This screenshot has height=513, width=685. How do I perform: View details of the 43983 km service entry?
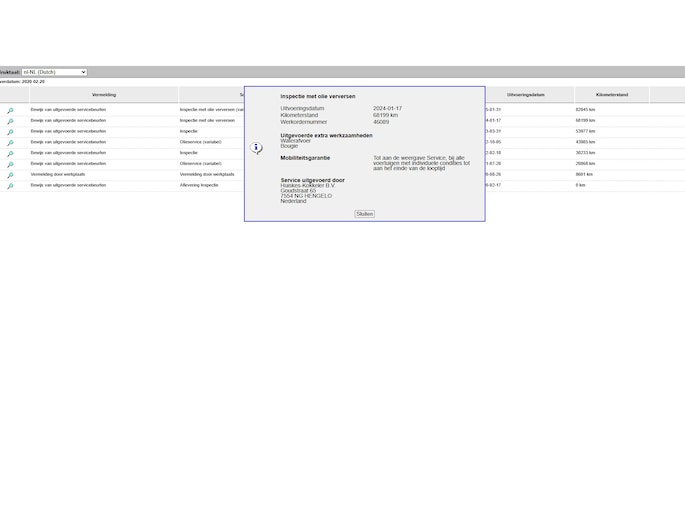[x=10, y=143]
